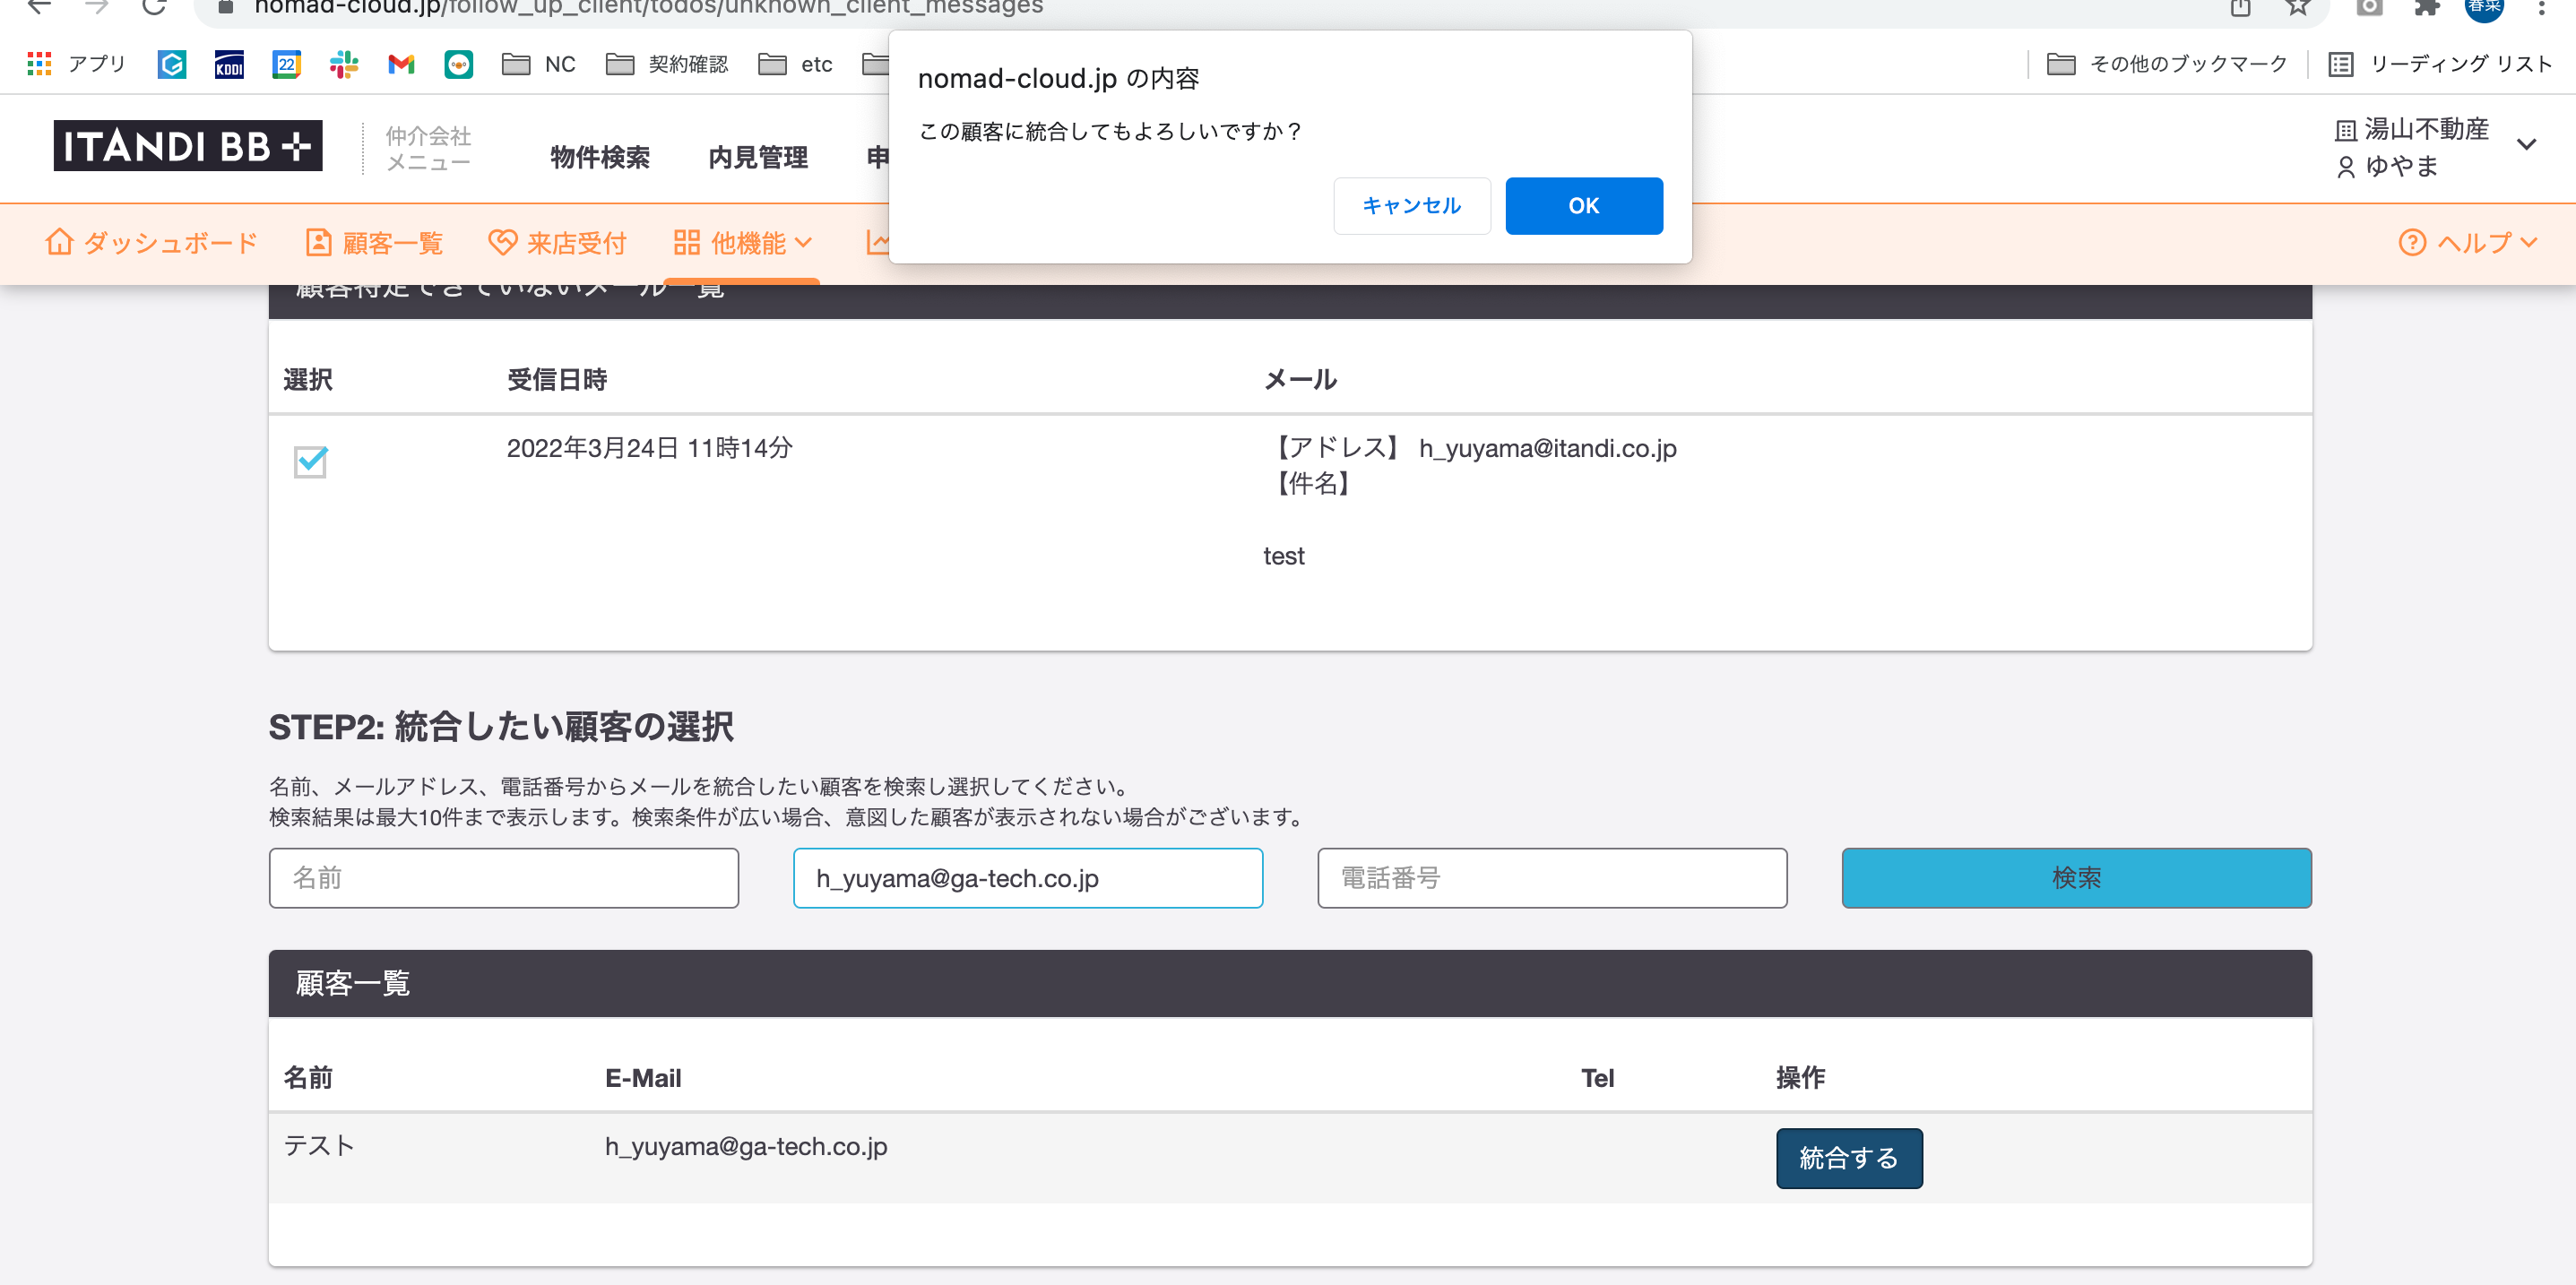The image size is (2576, 1285).
Task: Open リーディング リスト panel
Action: click(x=2439, y=64)
